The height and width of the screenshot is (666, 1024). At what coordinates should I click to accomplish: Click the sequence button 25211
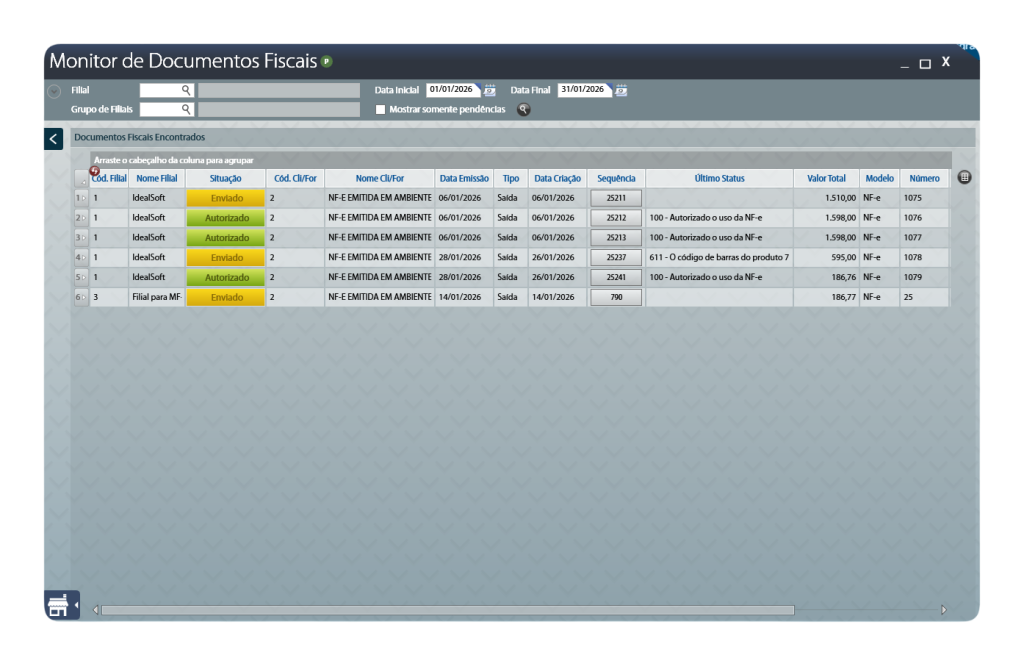[x=616, y=198]
